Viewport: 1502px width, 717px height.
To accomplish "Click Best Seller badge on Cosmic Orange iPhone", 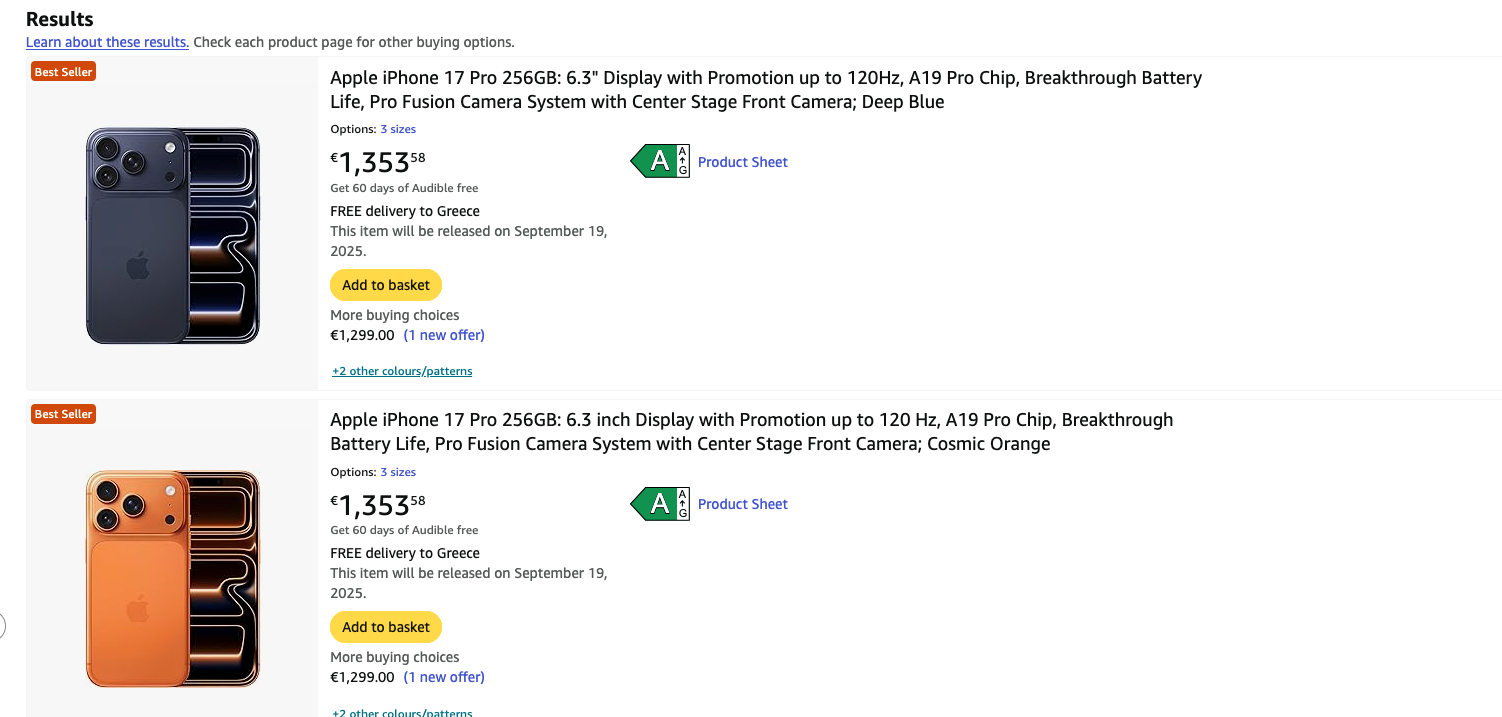I will tap(63, 414).
